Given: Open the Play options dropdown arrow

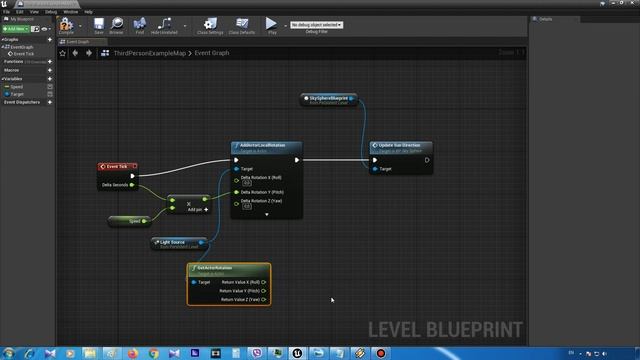Looking at the screenshot, I should (285, 26).
